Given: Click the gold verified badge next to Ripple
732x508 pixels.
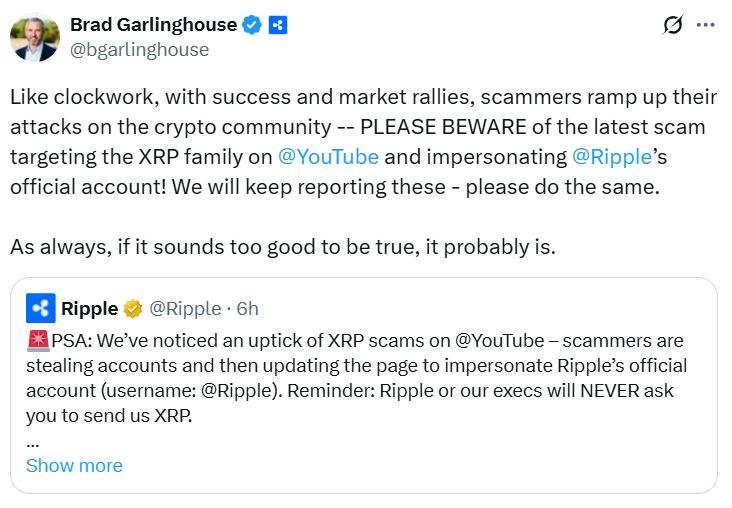Looking at the screenshot, I should (x=134, y=308).
